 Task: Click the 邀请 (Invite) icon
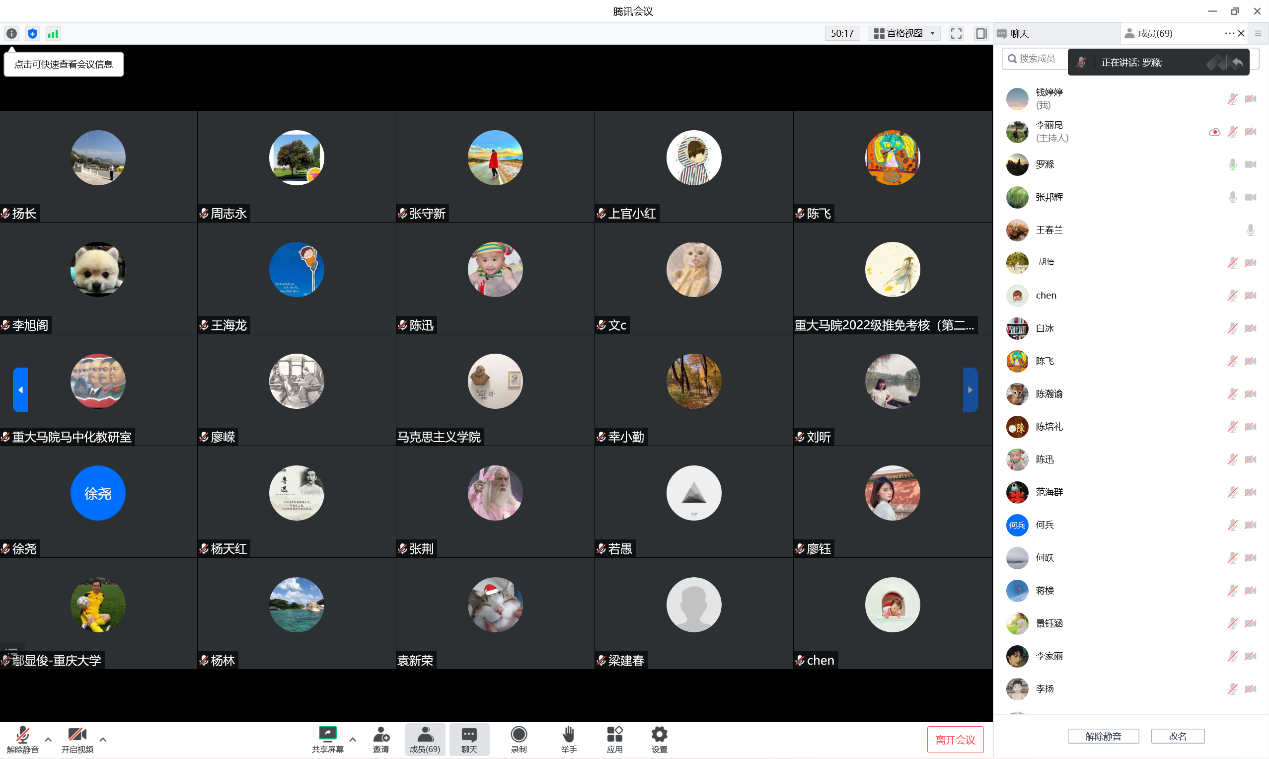(x=381, y=739)
